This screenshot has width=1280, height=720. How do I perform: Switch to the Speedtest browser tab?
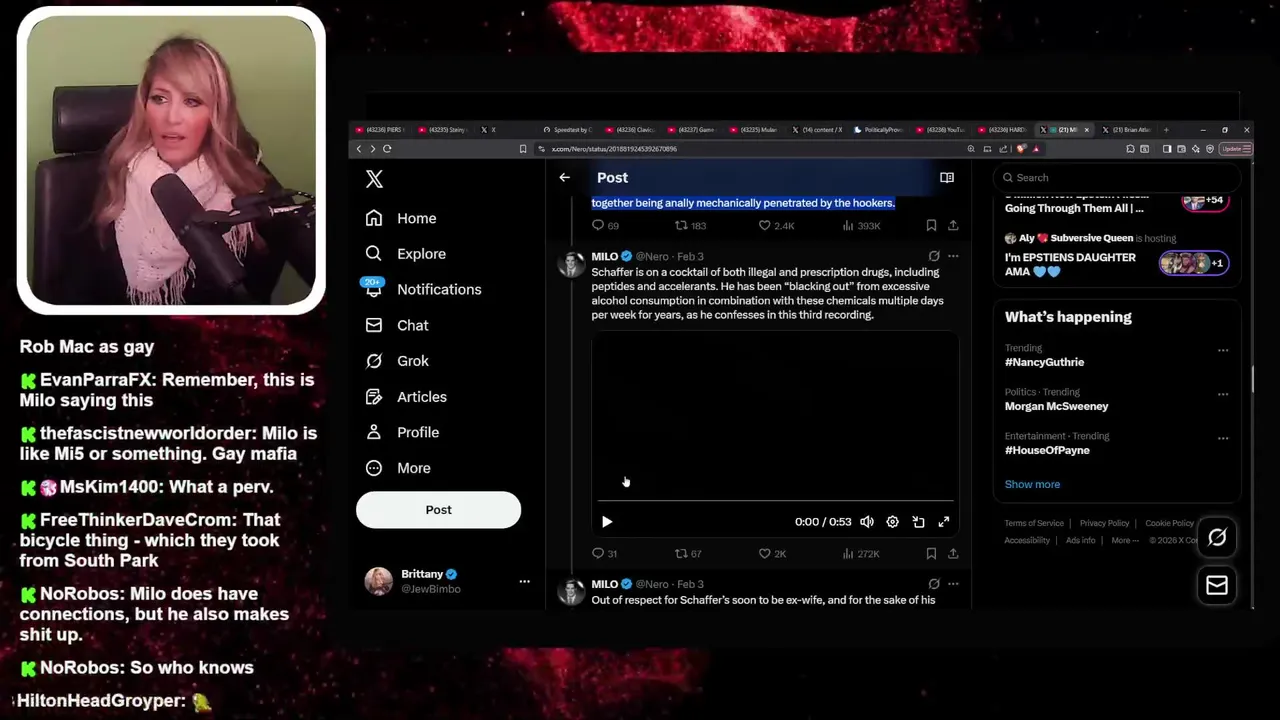coord(568,130)
